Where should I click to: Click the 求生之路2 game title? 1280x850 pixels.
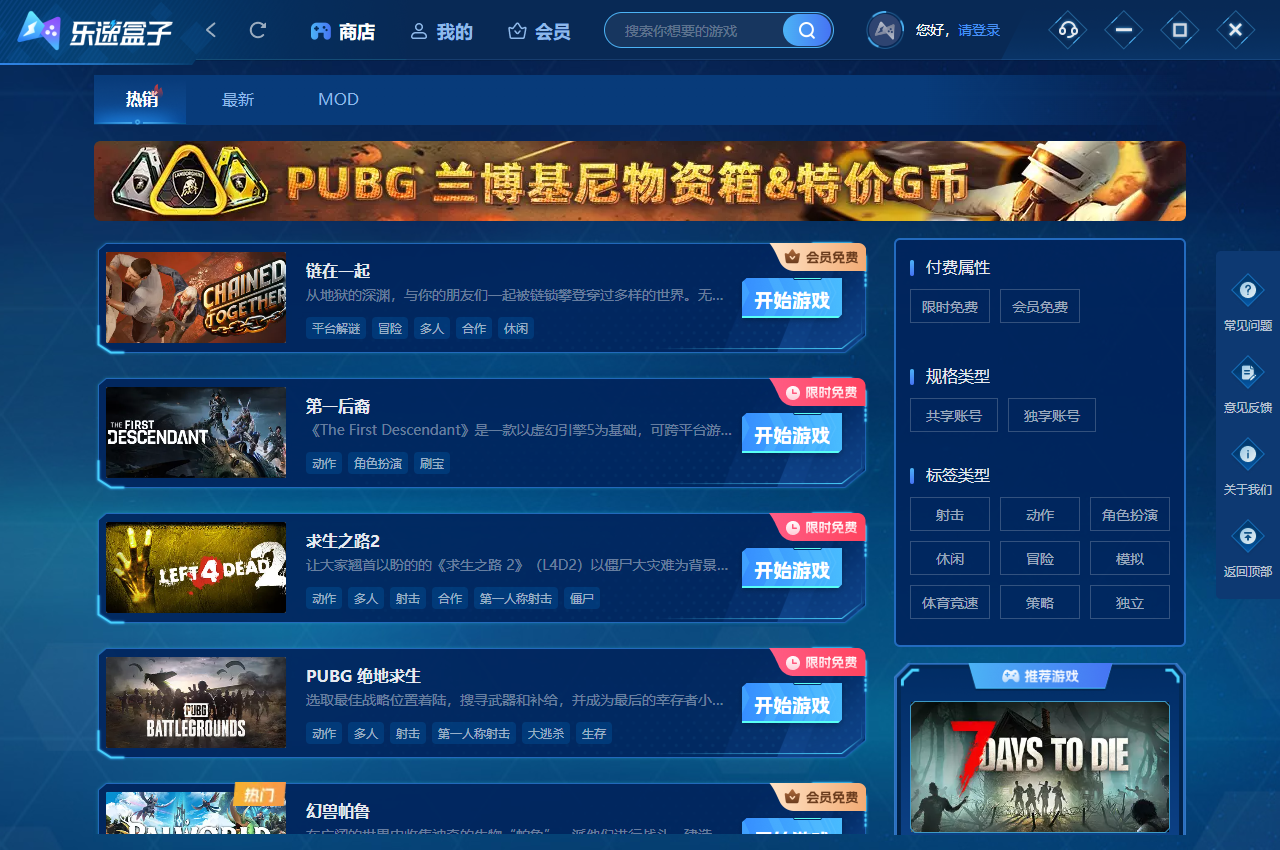343,541
